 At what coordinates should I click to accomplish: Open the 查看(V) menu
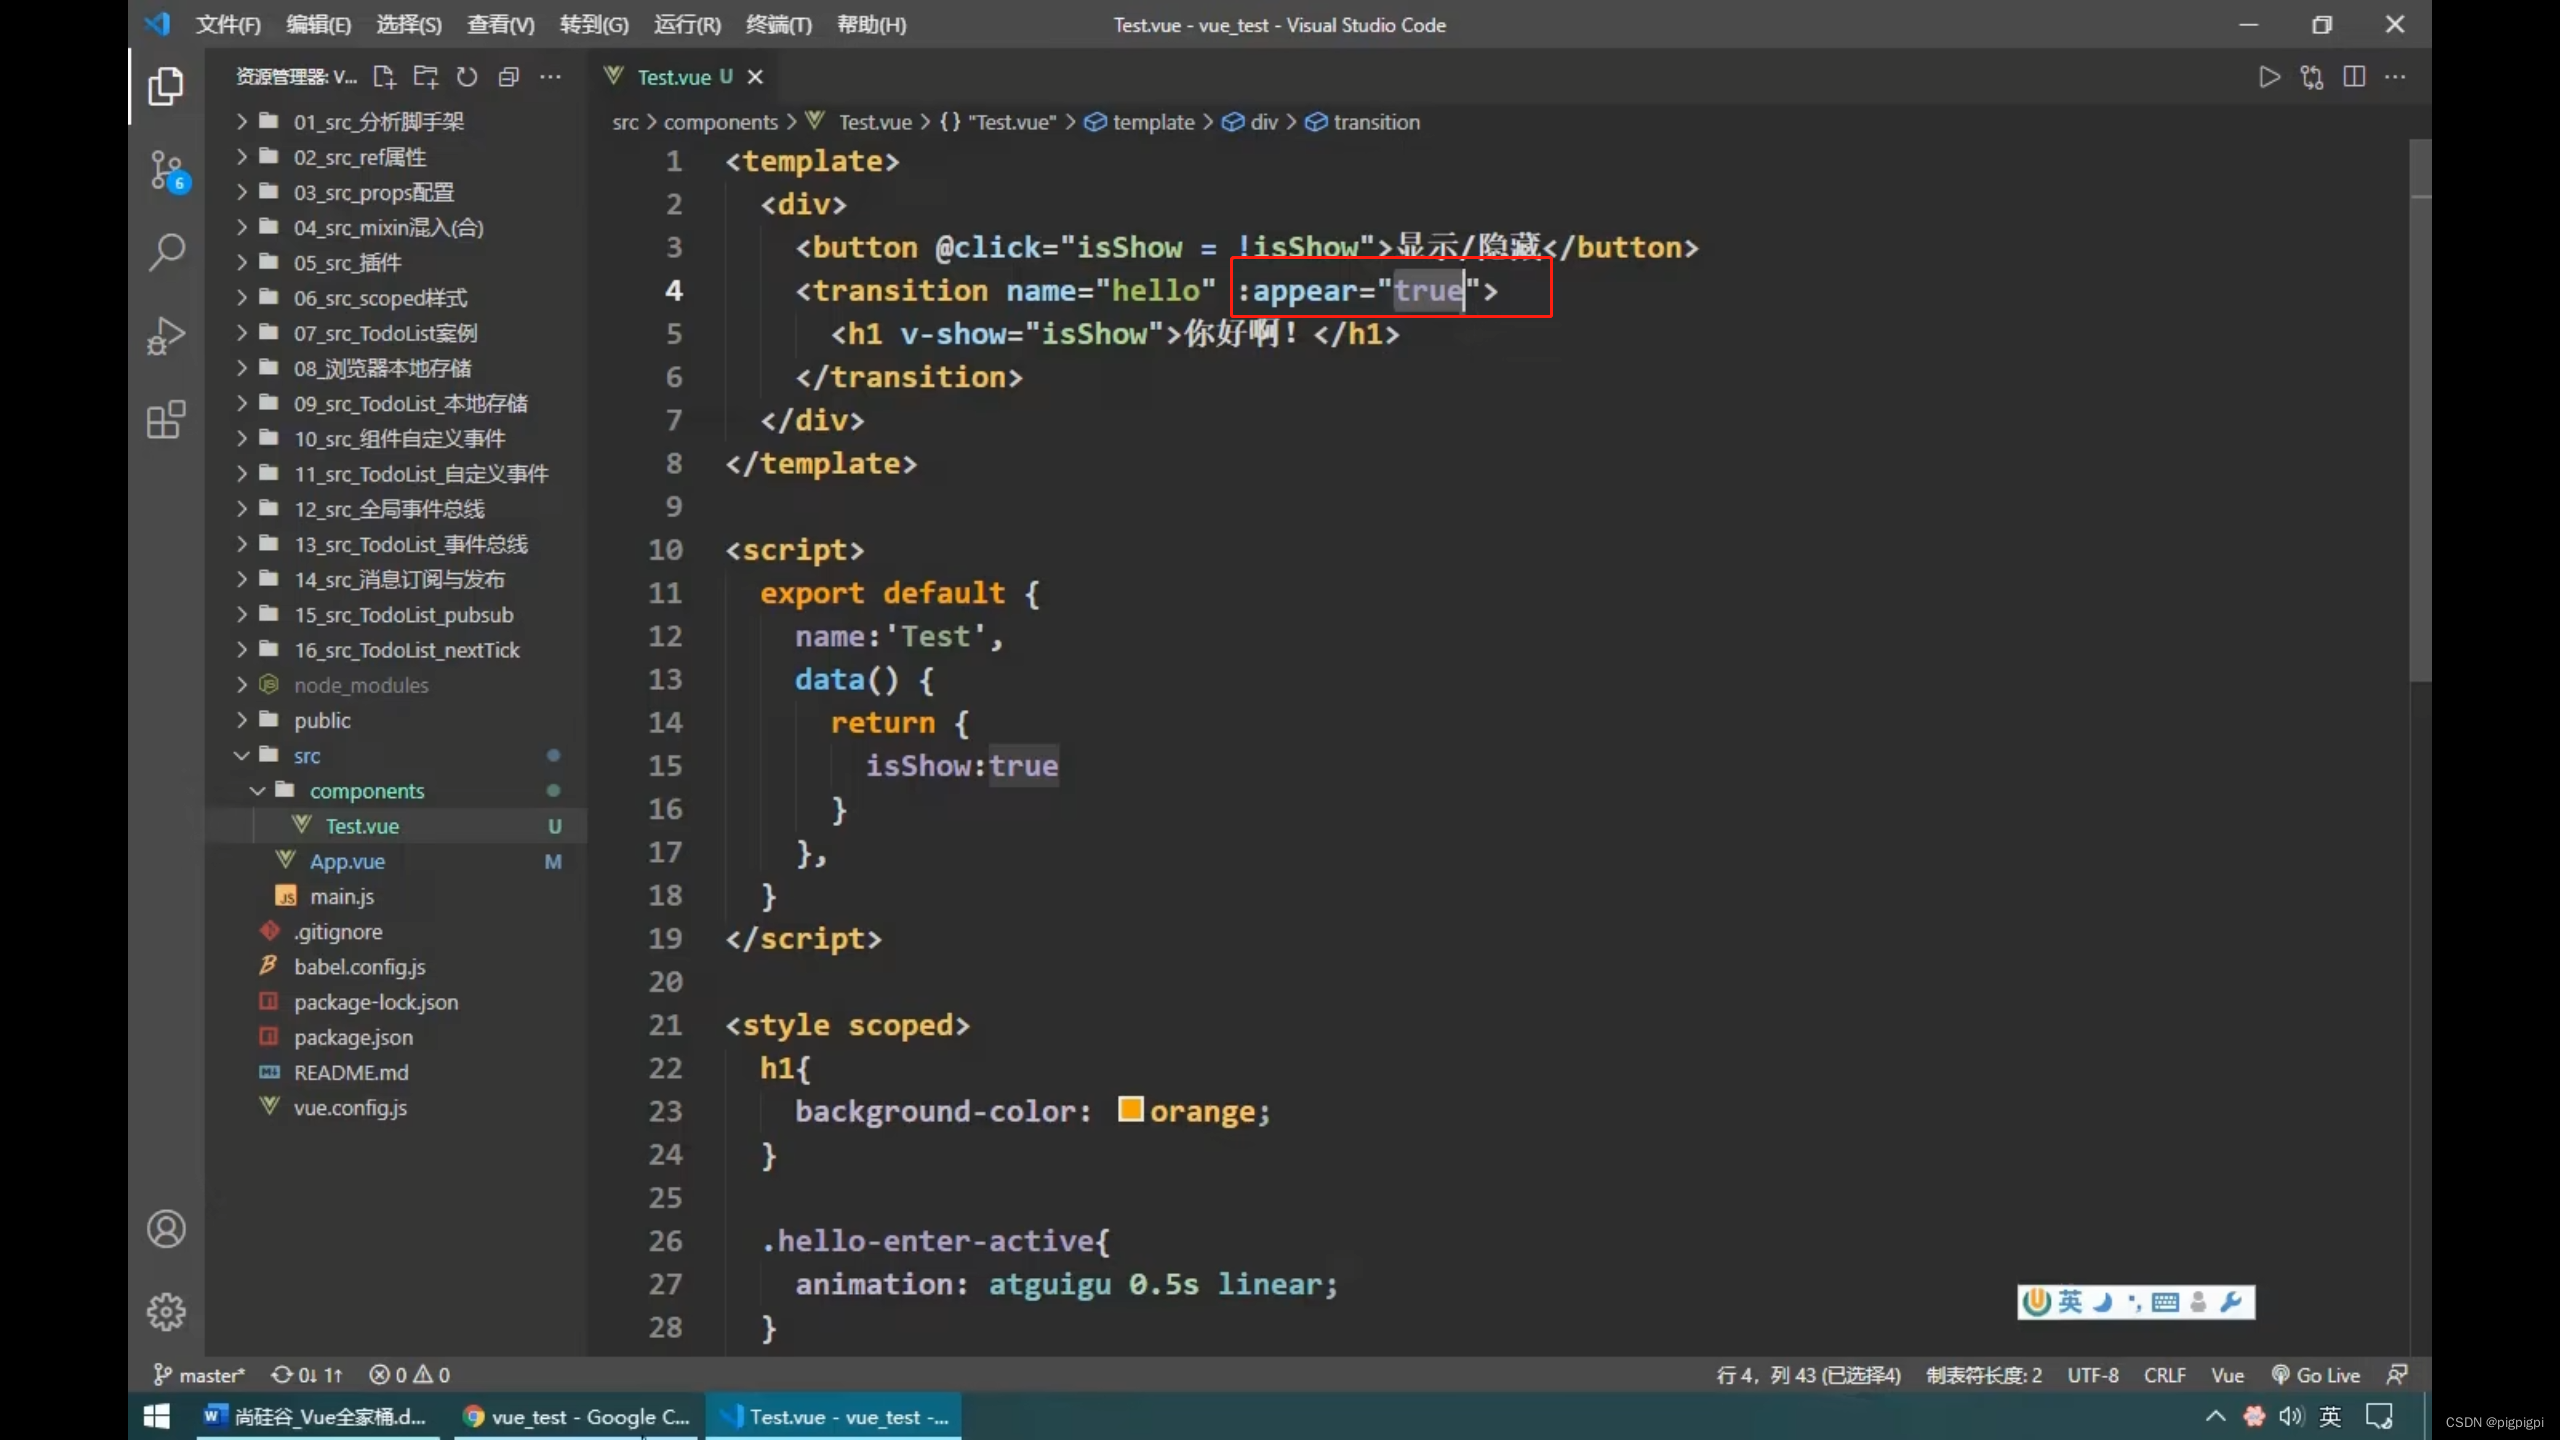click(x=500, y=25)
